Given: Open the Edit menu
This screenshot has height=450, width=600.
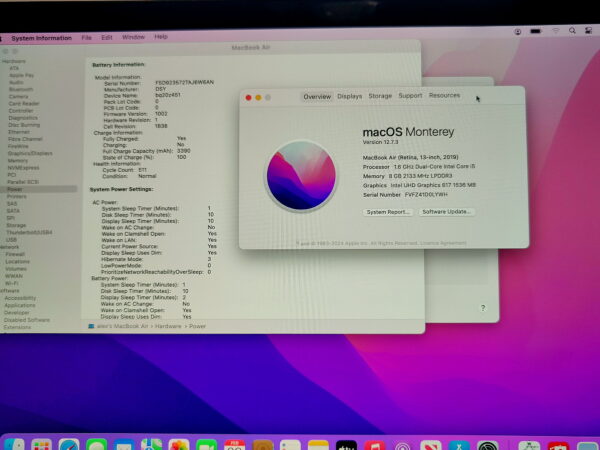Looking at the screenshot, I should coord(107,37).
